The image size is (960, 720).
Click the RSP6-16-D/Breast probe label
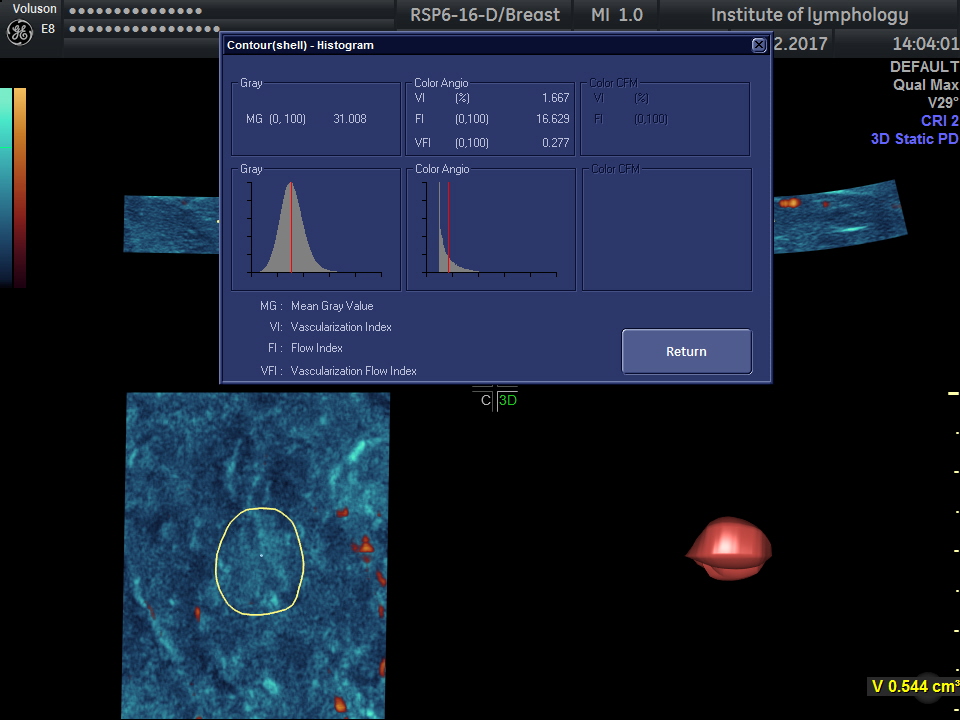[x=485, y=15]
